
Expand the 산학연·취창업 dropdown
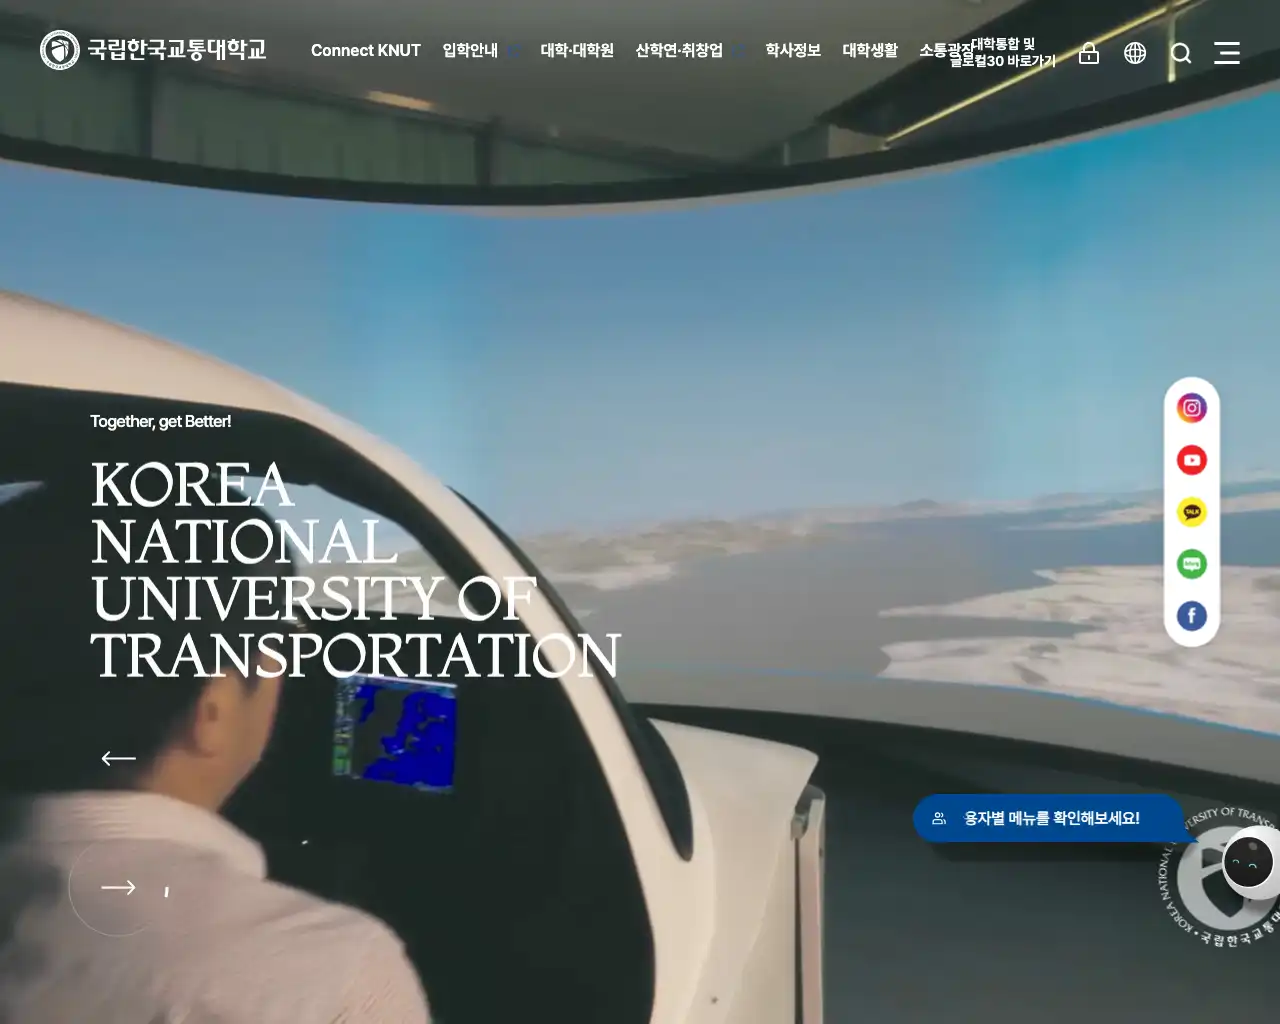[680, 50]
